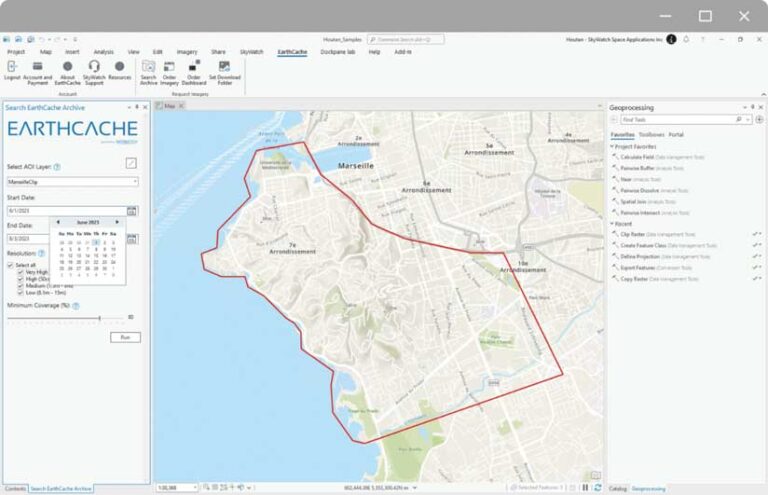Go to next month in calendar
The image size is (768, 495).
coord(117,222)
